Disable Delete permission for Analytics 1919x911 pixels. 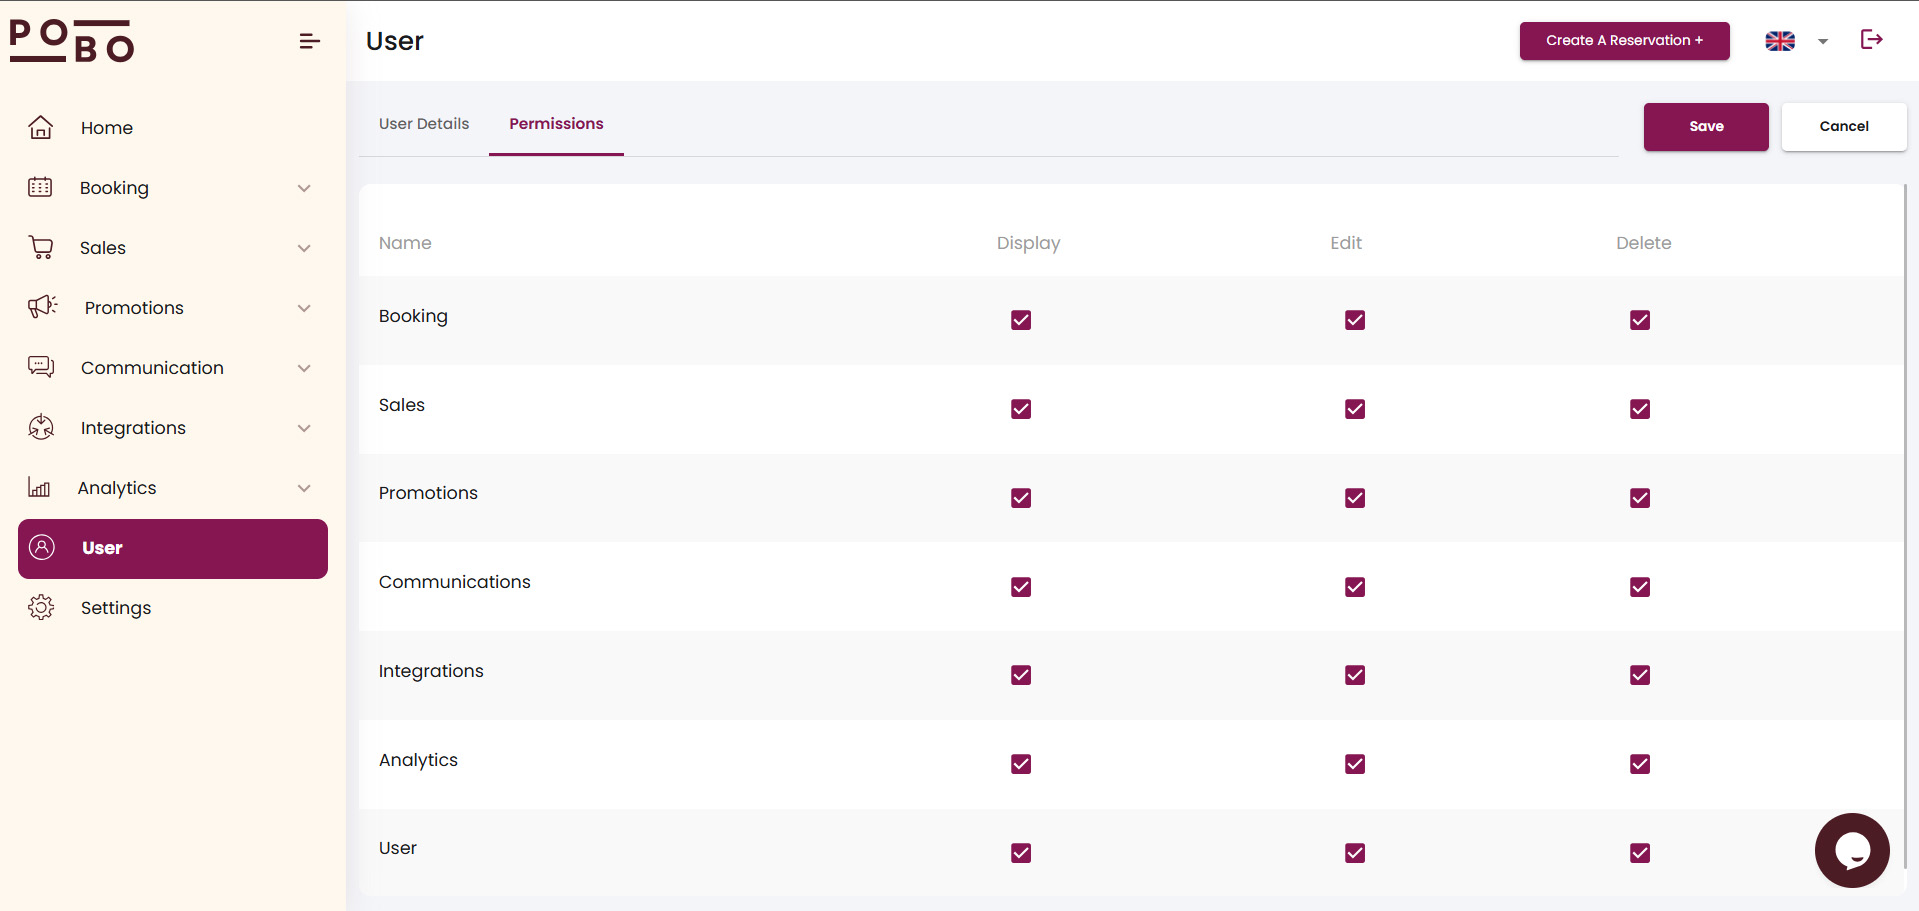click(1639, 764)
